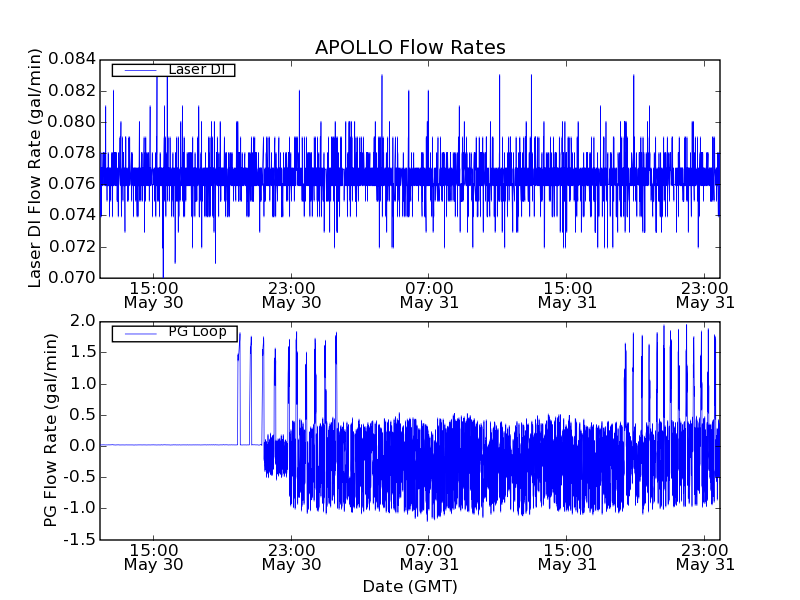Click the "PG Flow Rate (gal/min)" y-axis label
Viewport: 800px width, 600px height.
[x=51, y=430]
